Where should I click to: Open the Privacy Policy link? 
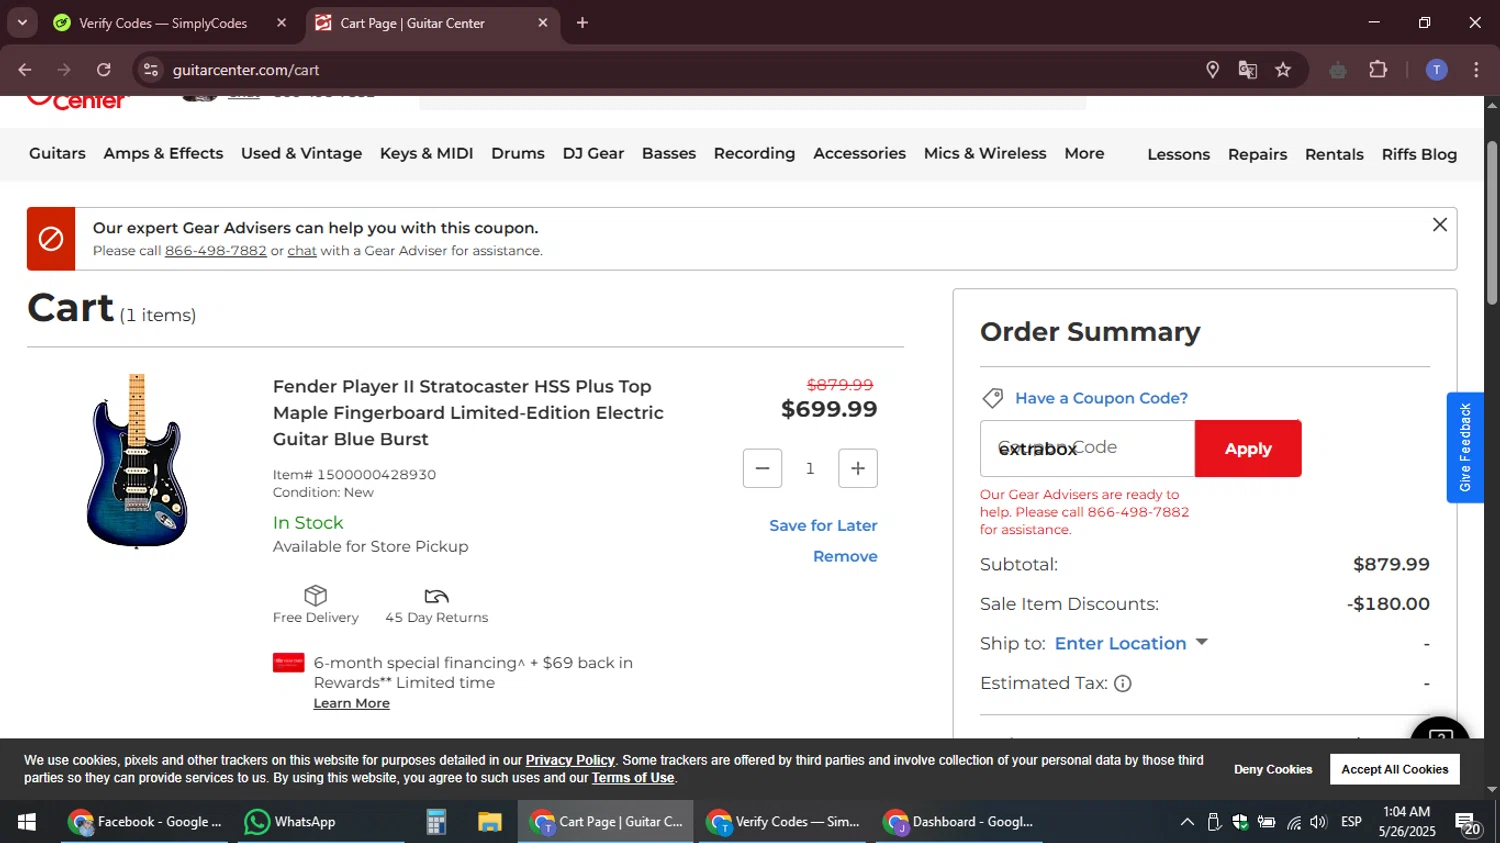(x=570, y=760)
